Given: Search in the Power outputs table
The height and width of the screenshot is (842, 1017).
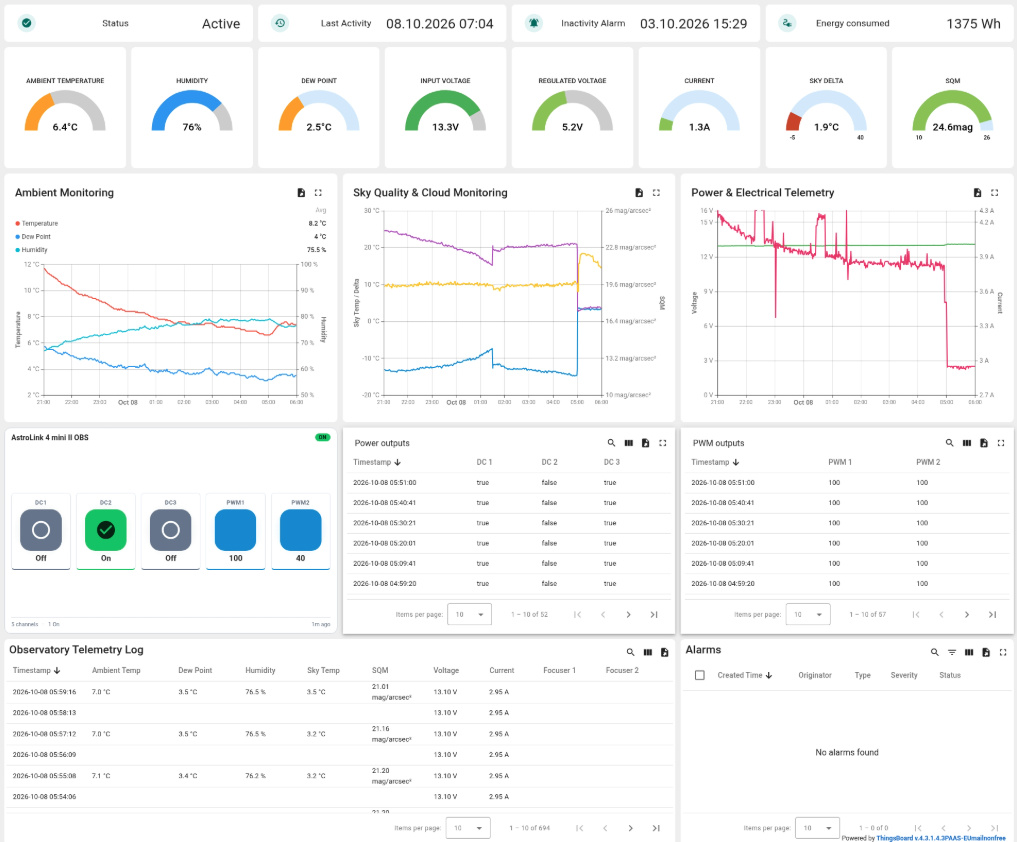Looking at the screenshot, I should click(x=611, y=443).
